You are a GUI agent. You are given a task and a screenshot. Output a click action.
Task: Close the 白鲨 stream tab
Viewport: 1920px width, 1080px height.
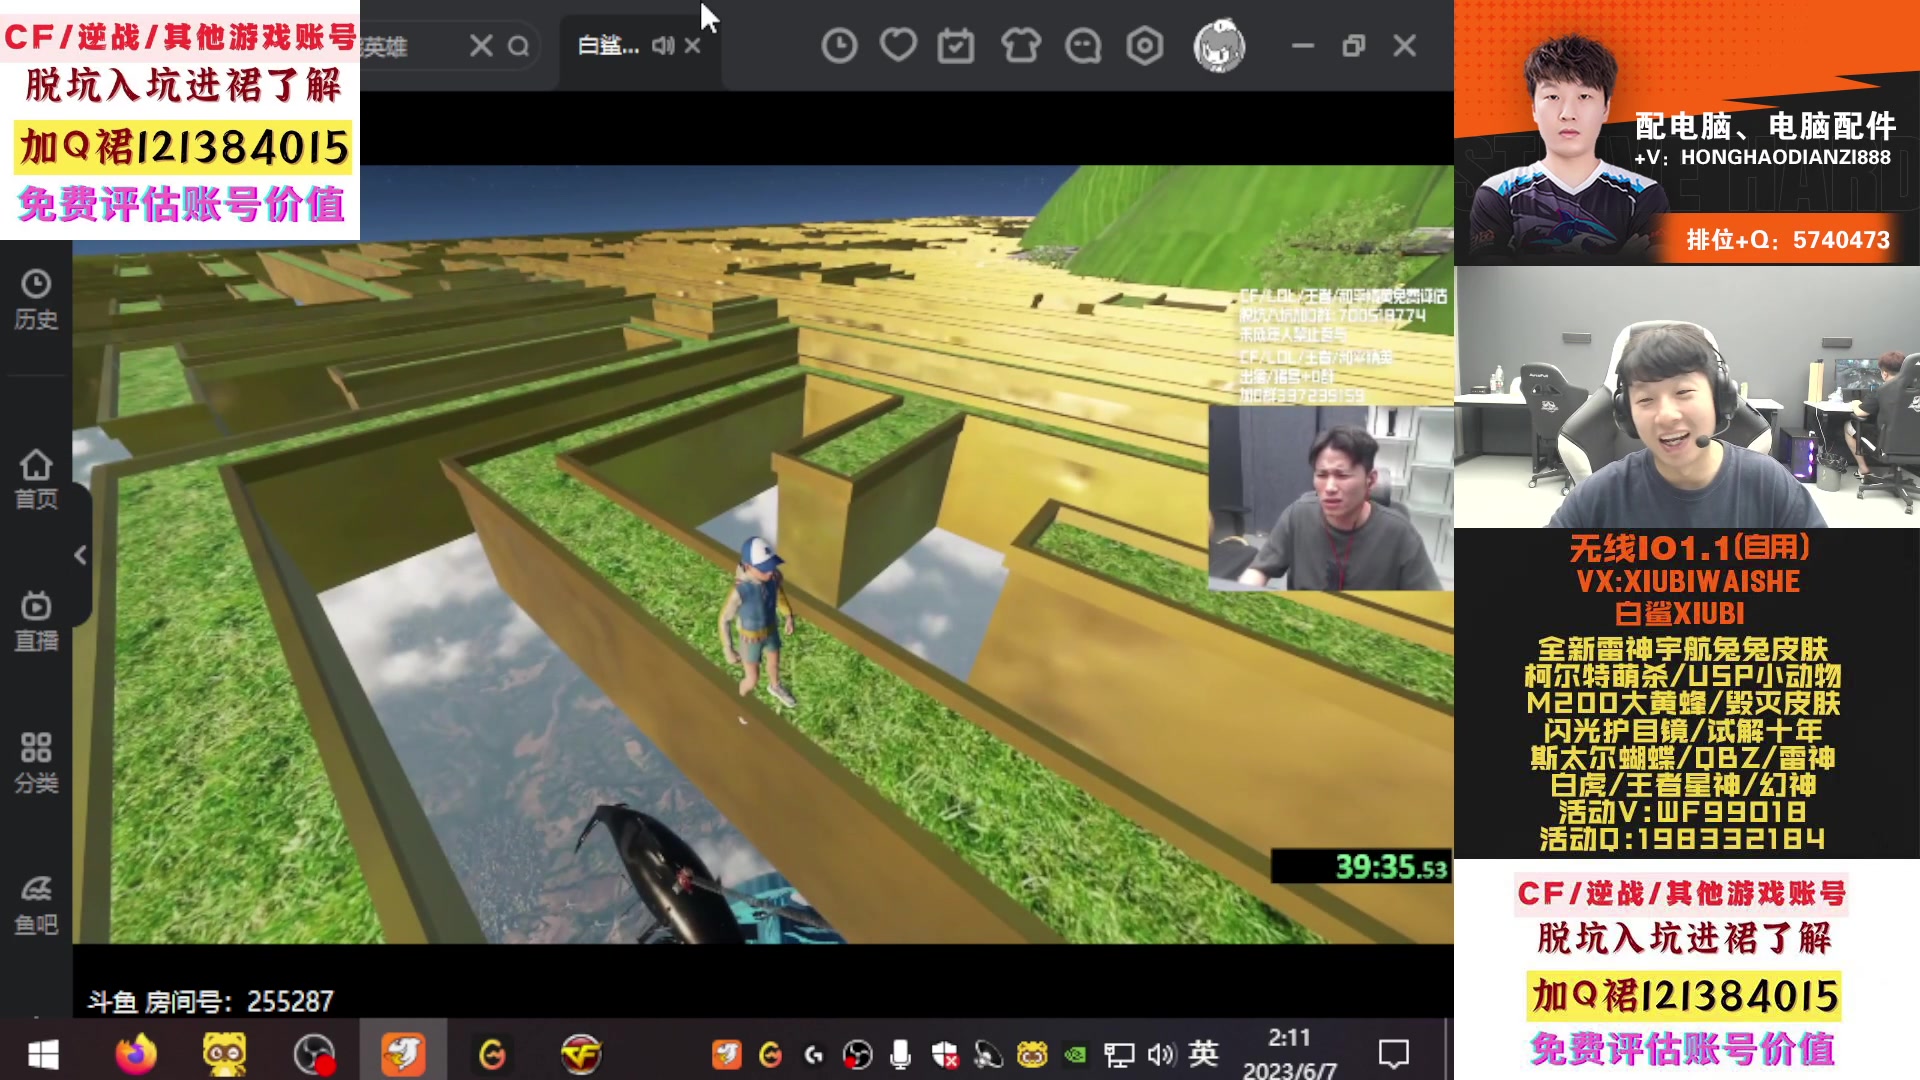(692, 46)
